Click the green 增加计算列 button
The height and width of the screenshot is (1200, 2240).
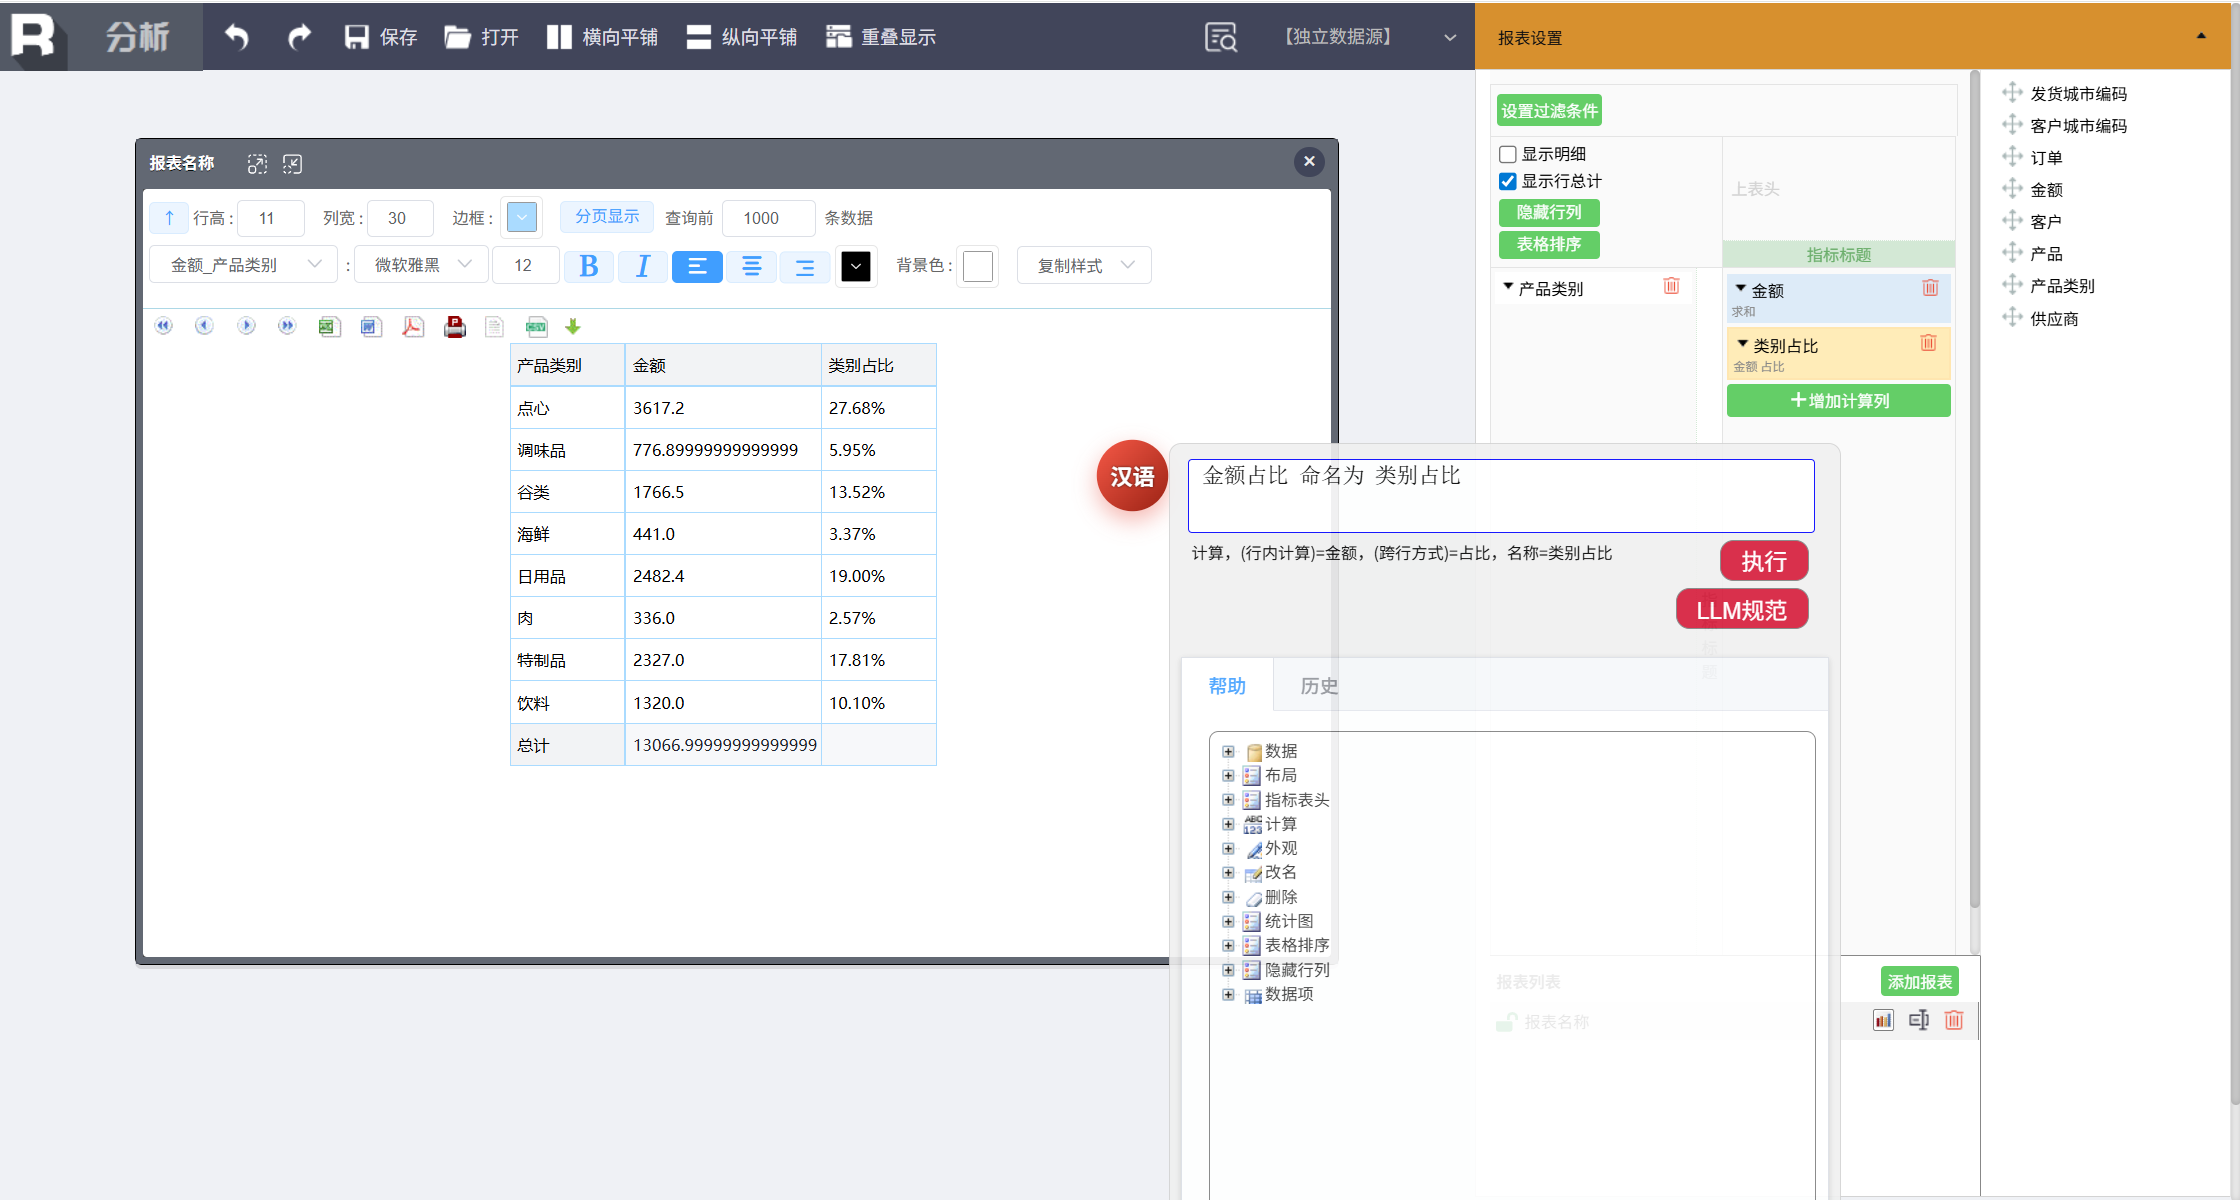pos(1838,401)
